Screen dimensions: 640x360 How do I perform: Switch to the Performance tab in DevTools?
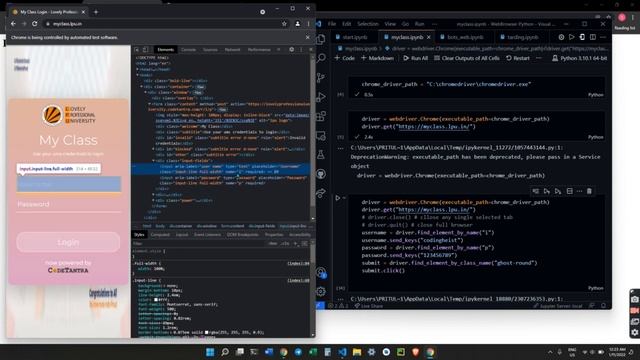point(259,50)
